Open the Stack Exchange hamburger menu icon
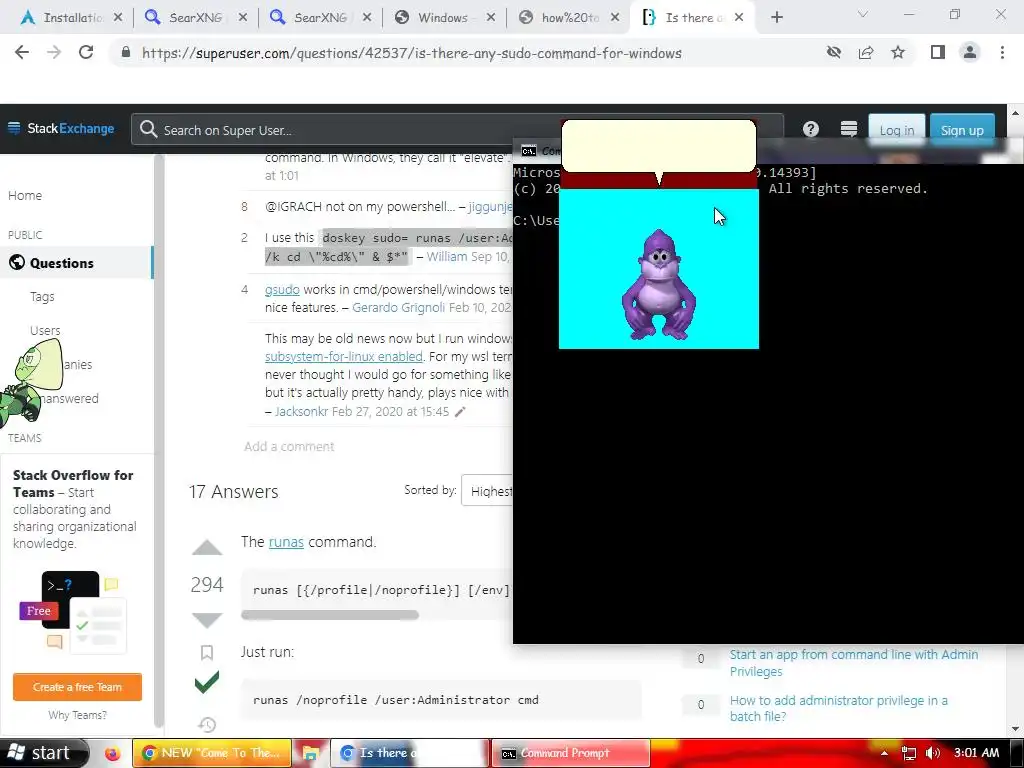The image size is (1024, 768). 14,128
